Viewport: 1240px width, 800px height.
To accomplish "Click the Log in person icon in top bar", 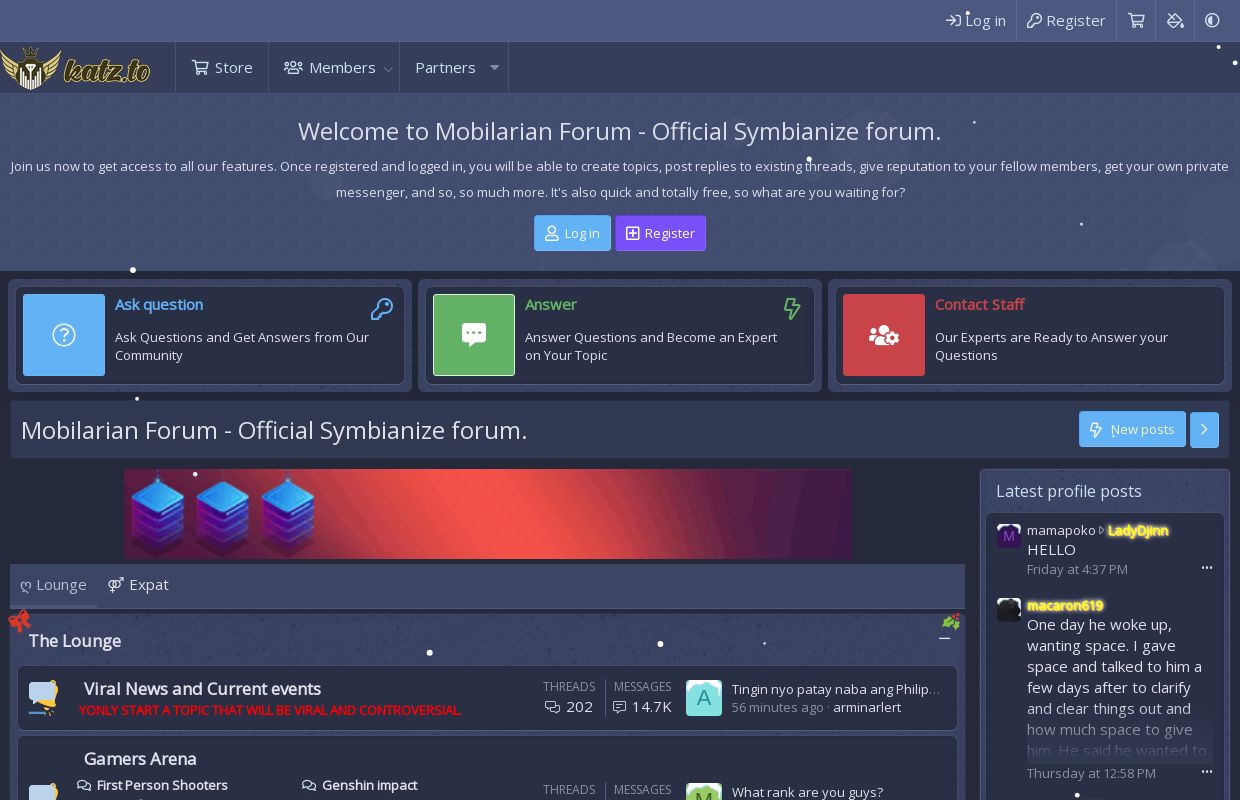I will pos(953,20).
